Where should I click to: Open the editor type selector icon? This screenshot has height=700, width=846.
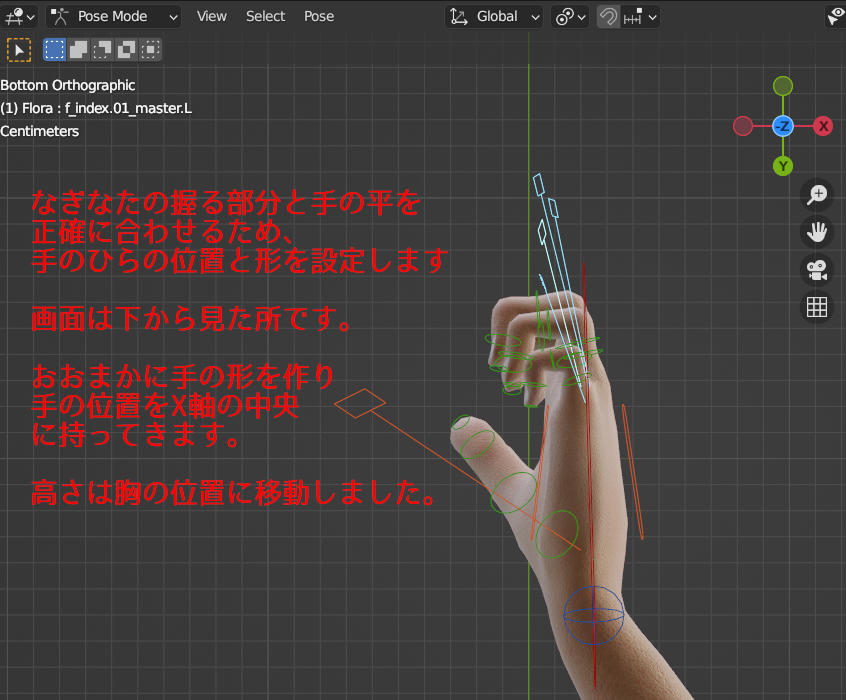[x=15, y=16]
